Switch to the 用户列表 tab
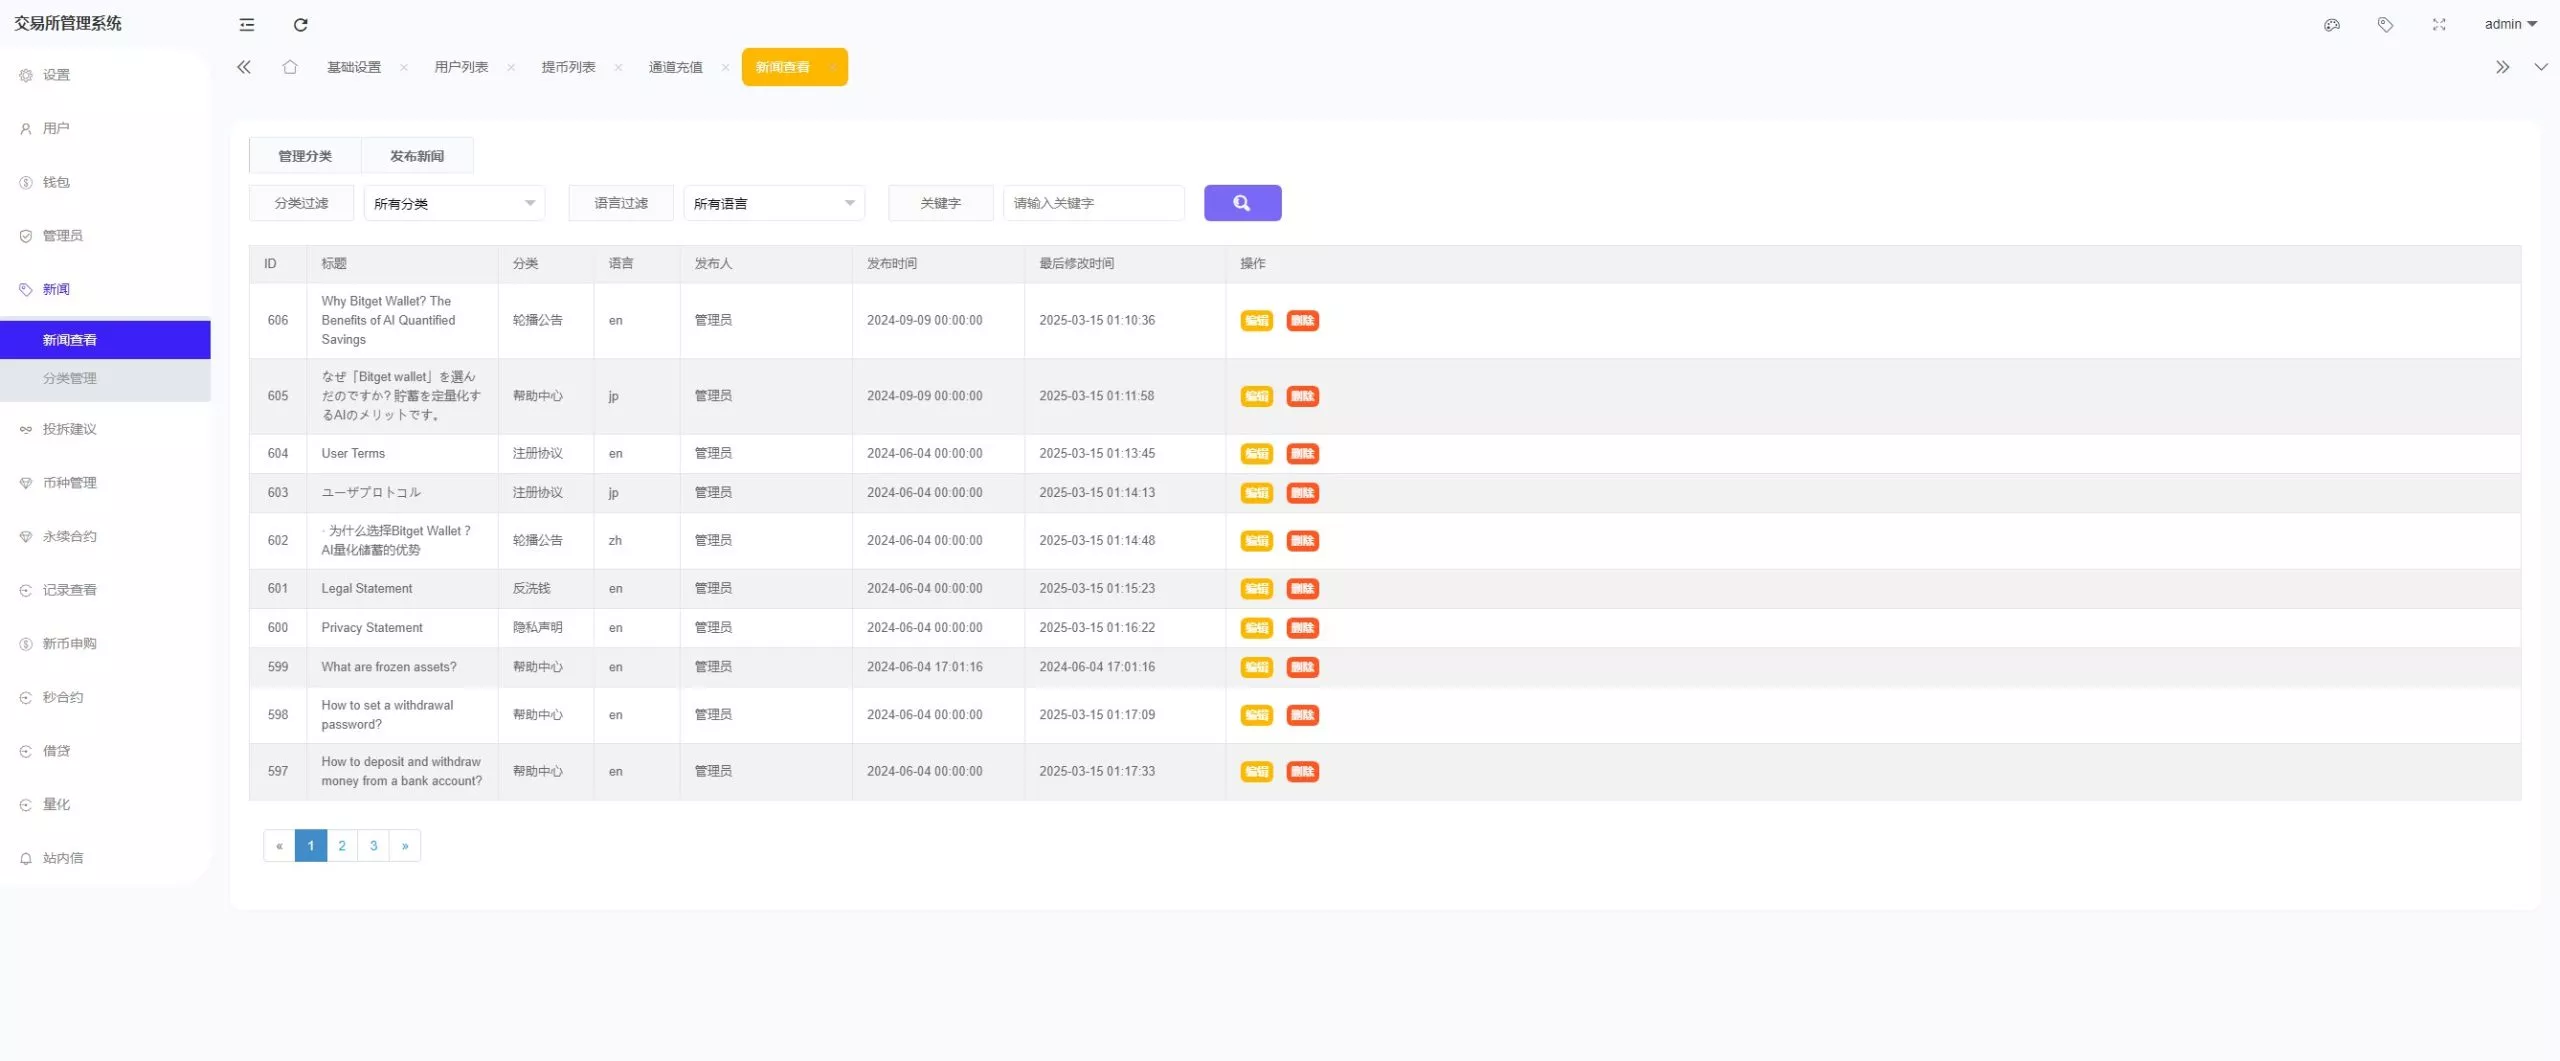The image size is (2560, 1061). [x=462, y=67]
